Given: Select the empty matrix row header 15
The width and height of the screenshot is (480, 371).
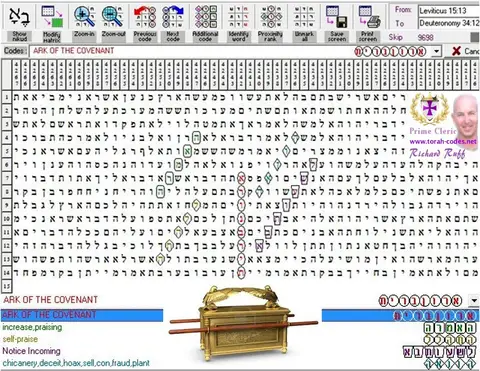Looking at the screenshot, I should tap(7, 286).
